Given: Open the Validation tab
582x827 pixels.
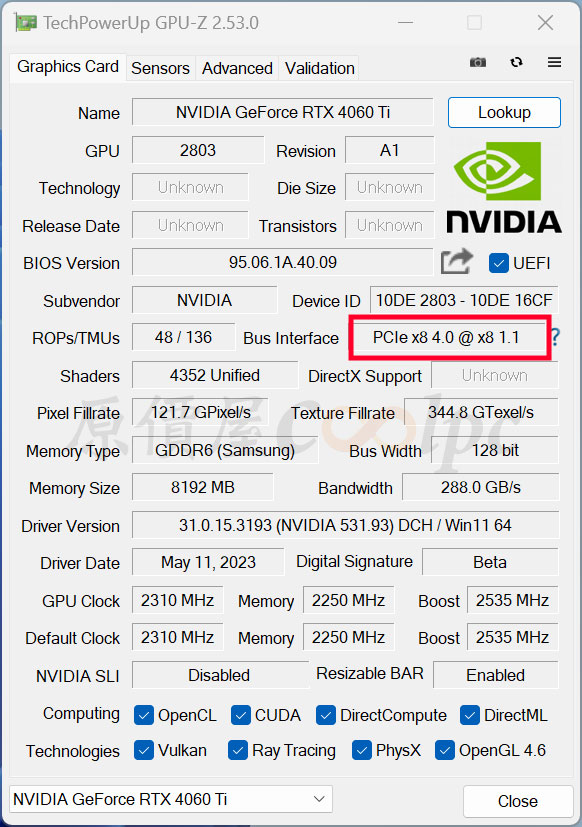Looking at the screenshot, I should tap(319, 68).
